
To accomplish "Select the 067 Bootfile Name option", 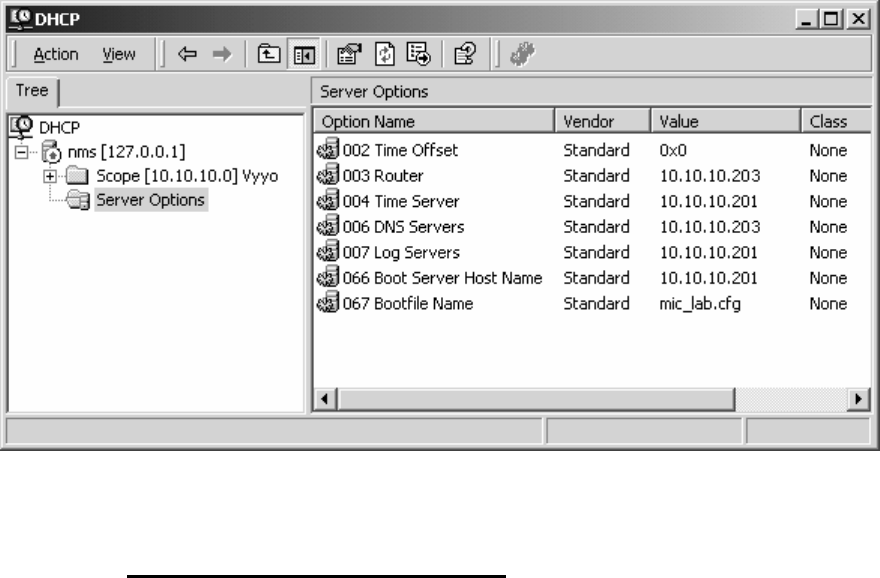I will coord(407,304).
